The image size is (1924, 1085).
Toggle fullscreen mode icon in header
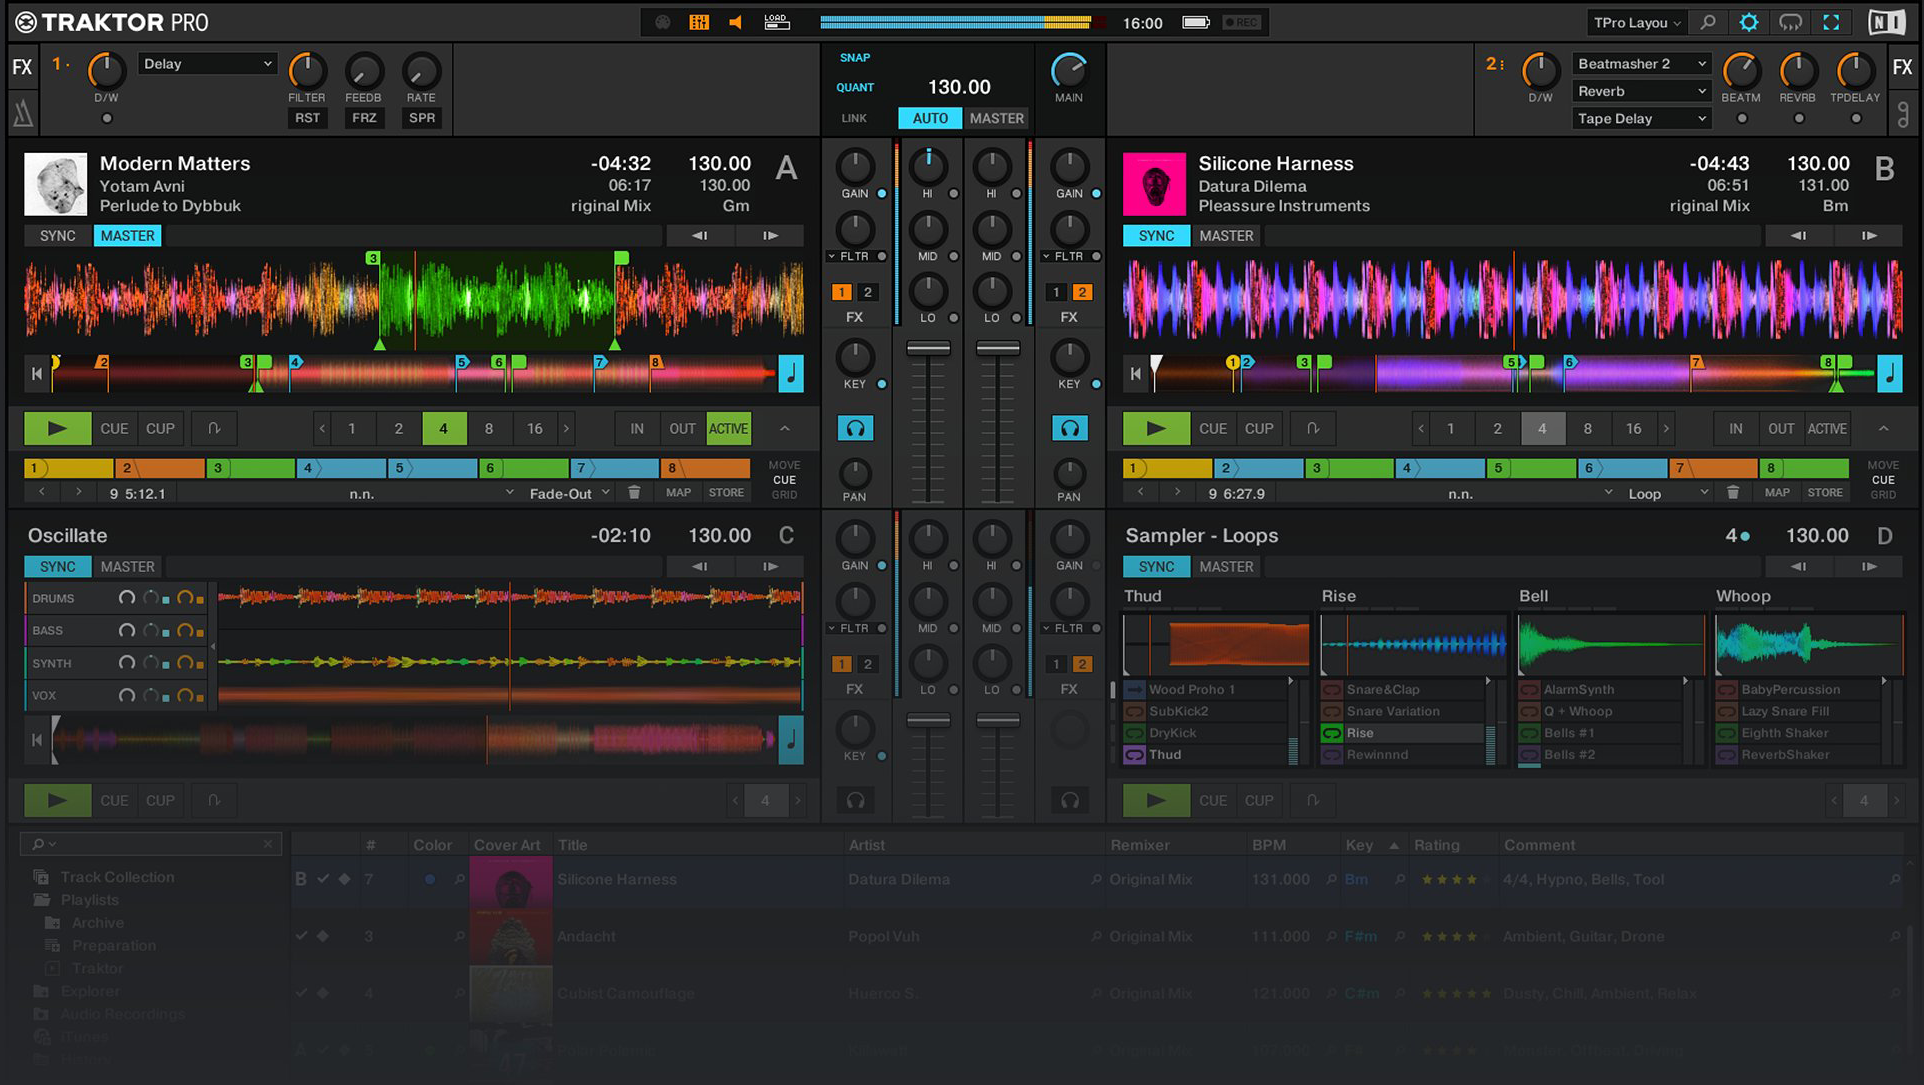[x=1831, y=22]
